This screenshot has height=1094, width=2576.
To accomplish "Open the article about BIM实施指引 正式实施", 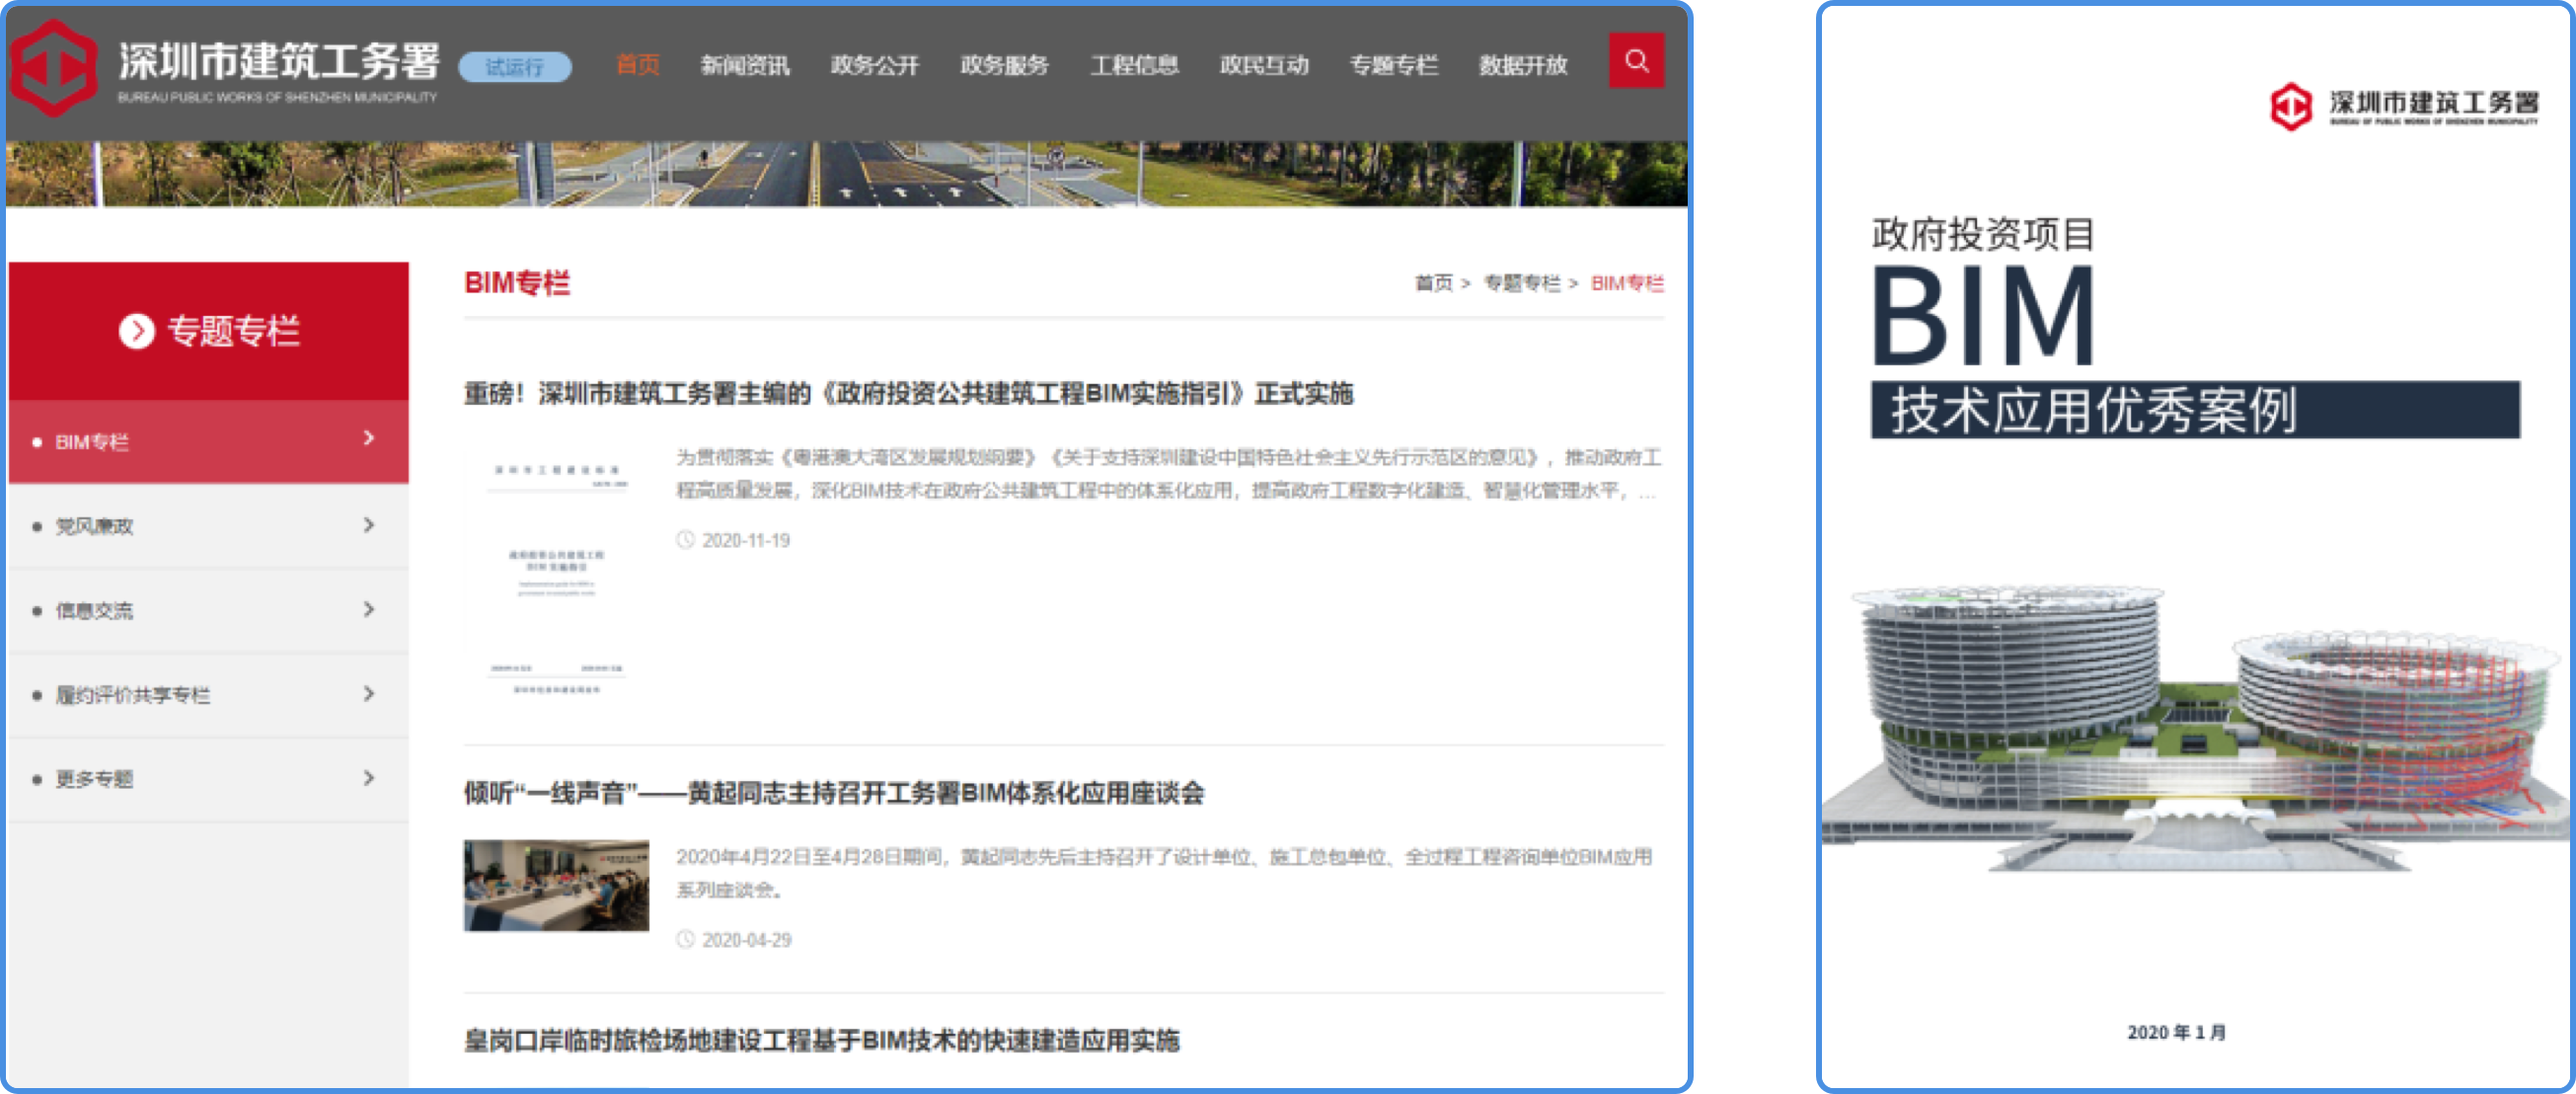I will click(x=908, y=393).
